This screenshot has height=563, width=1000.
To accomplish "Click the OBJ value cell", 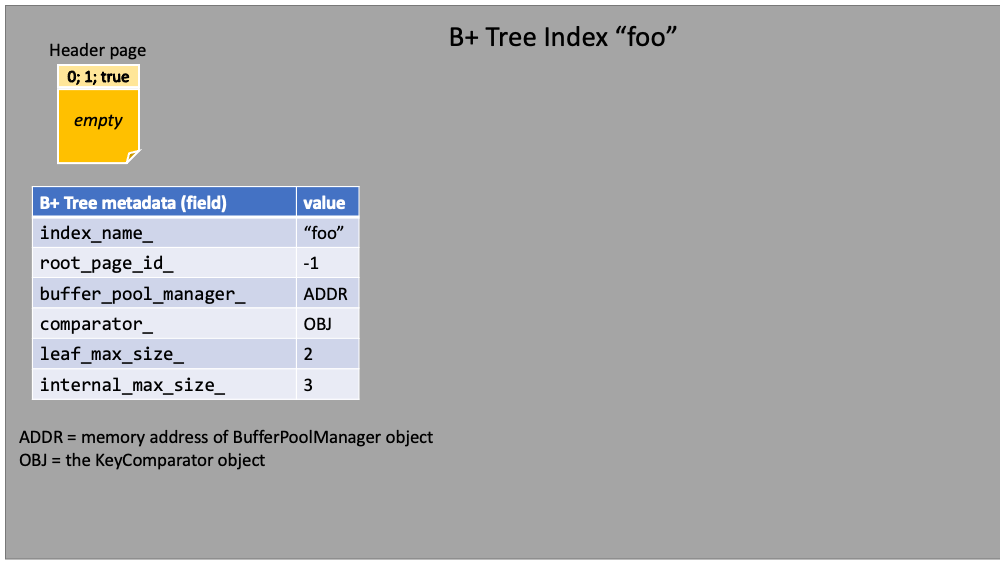I will click(327, 323).
